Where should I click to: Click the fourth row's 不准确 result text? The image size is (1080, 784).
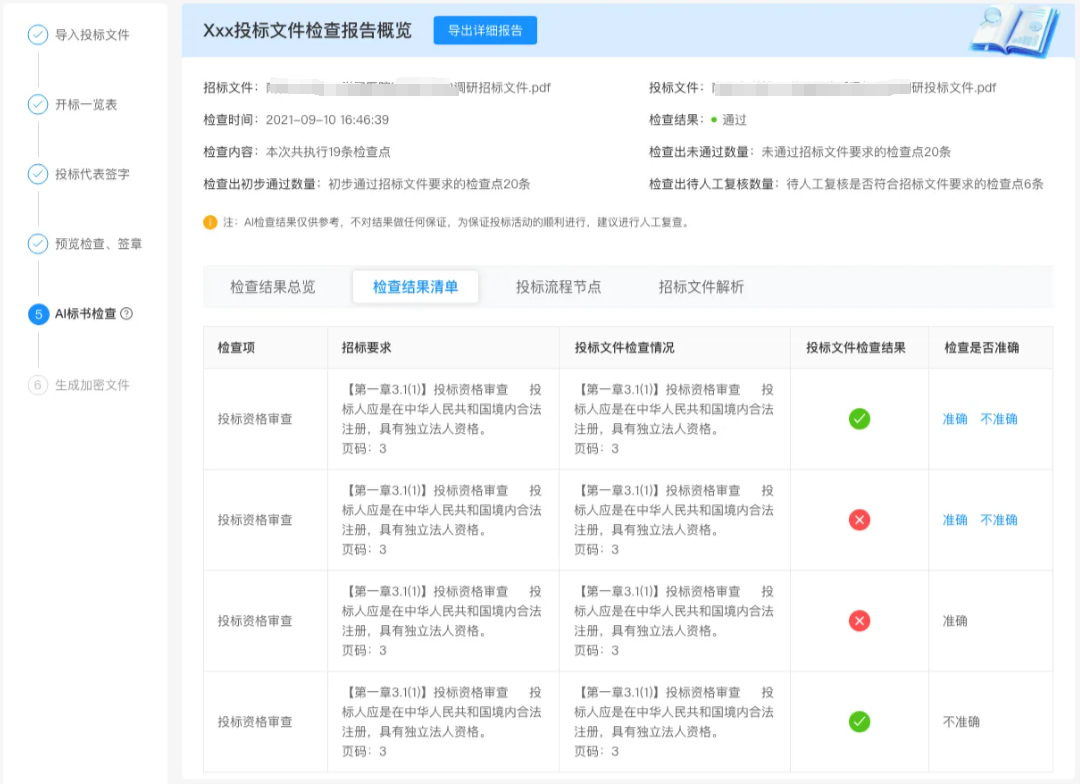click(x=961, y=721)
